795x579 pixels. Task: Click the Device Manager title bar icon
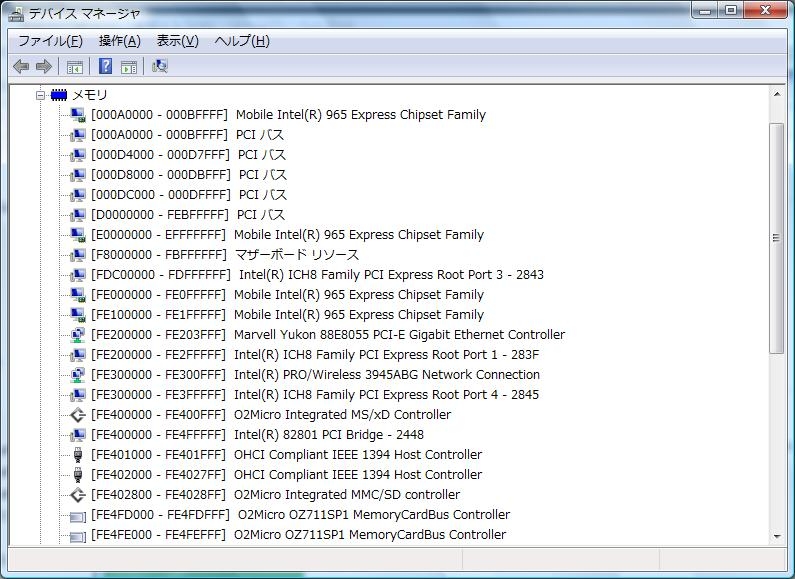tap(16, 14)
